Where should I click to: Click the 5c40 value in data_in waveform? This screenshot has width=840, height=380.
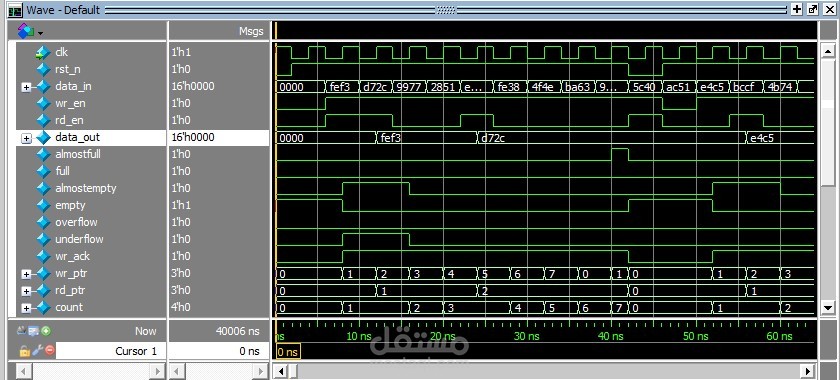point(644,86)
